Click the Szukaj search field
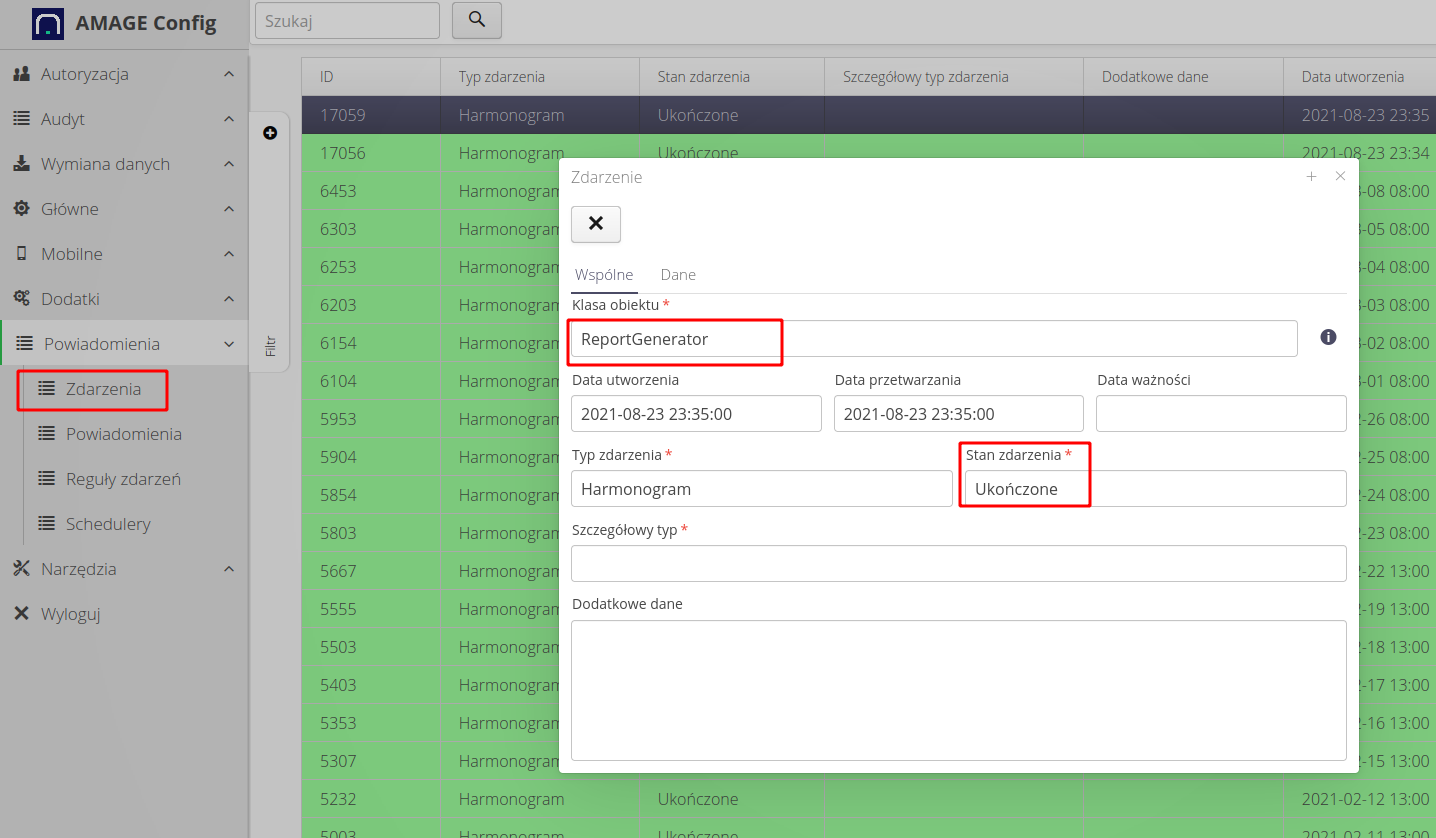1436x838 pixels. (x=347, y=20)
